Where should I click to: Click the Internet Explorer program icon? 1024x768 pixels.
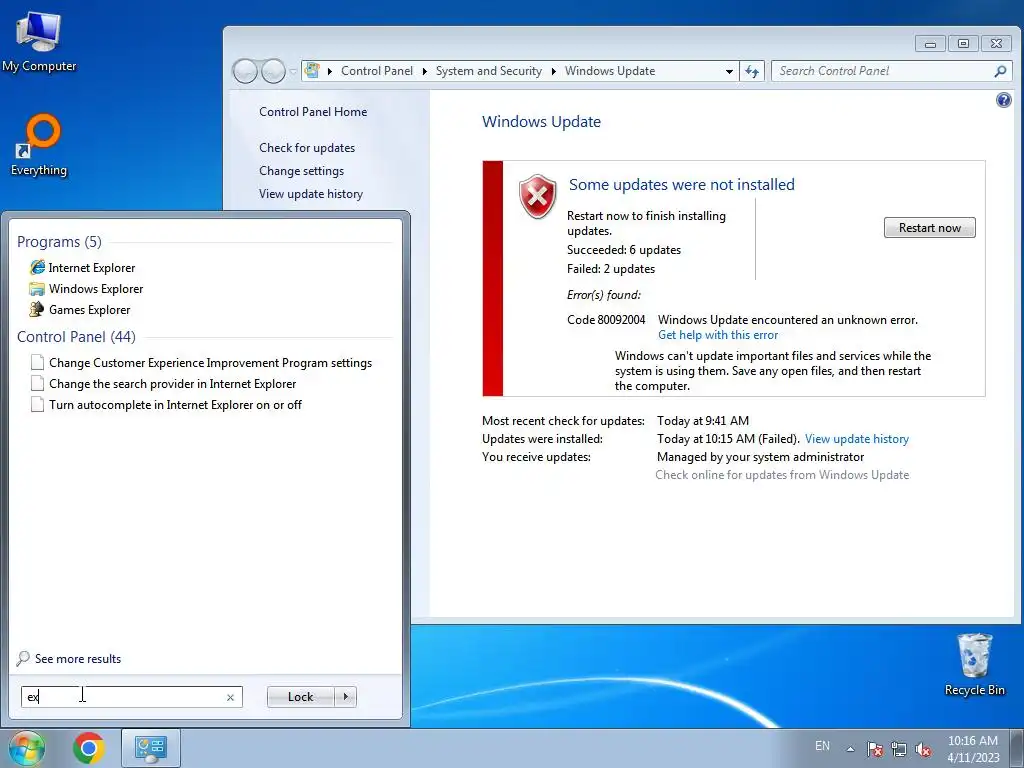click(x=37, y=267)
